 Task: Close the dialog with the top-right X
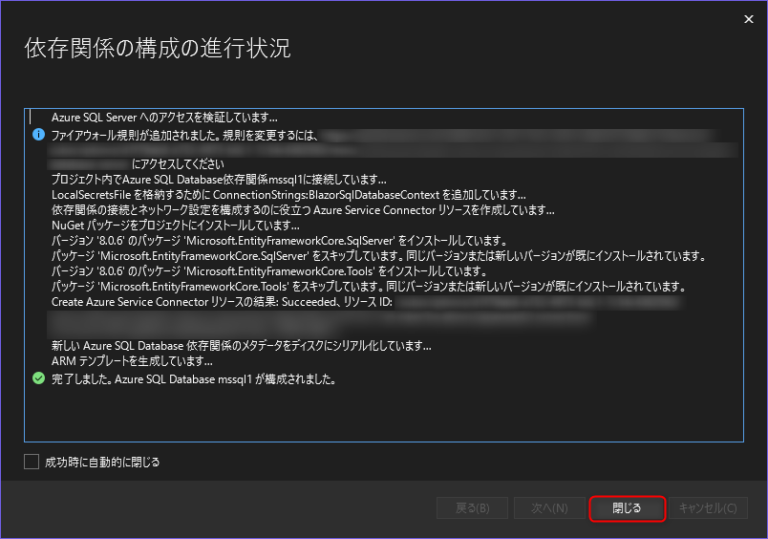[x=748, y=18]
